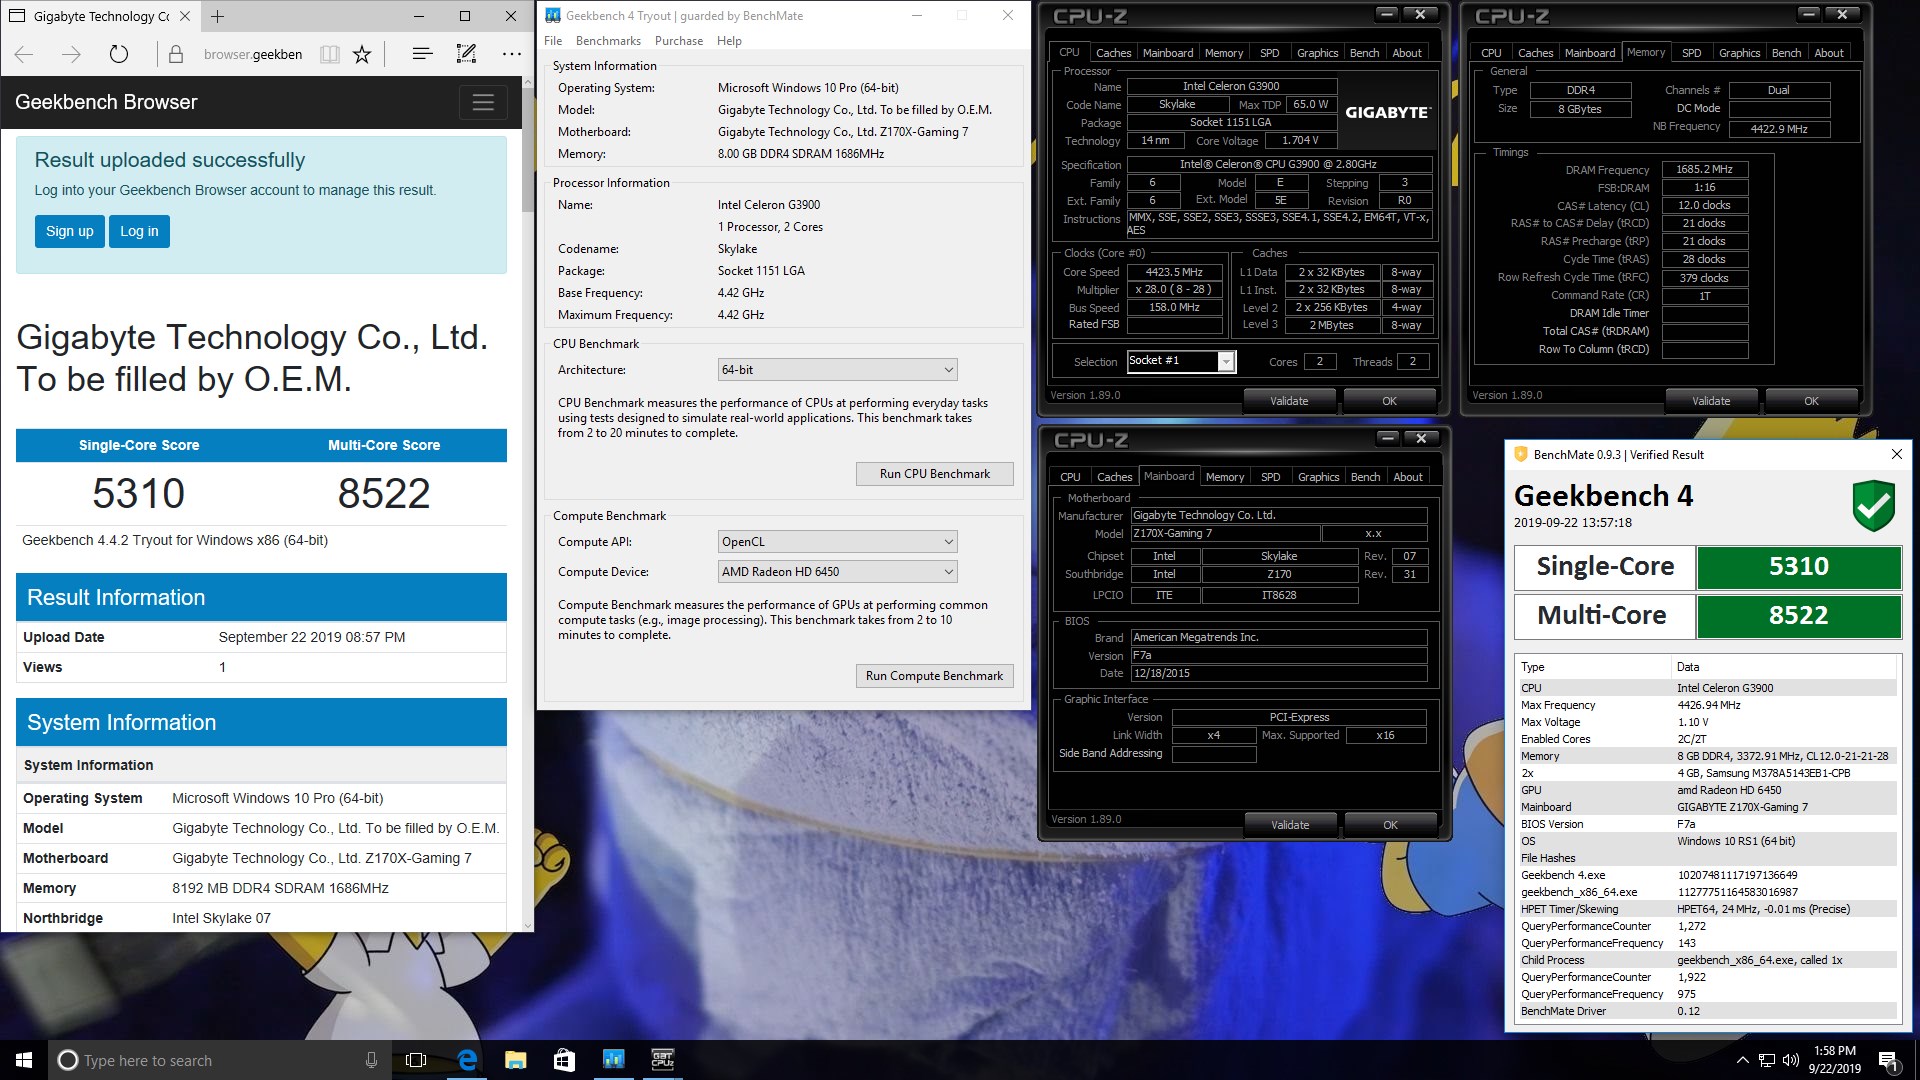
Task: Minimize the CPU-Z Mainboard window
Action: point(1387,438)
